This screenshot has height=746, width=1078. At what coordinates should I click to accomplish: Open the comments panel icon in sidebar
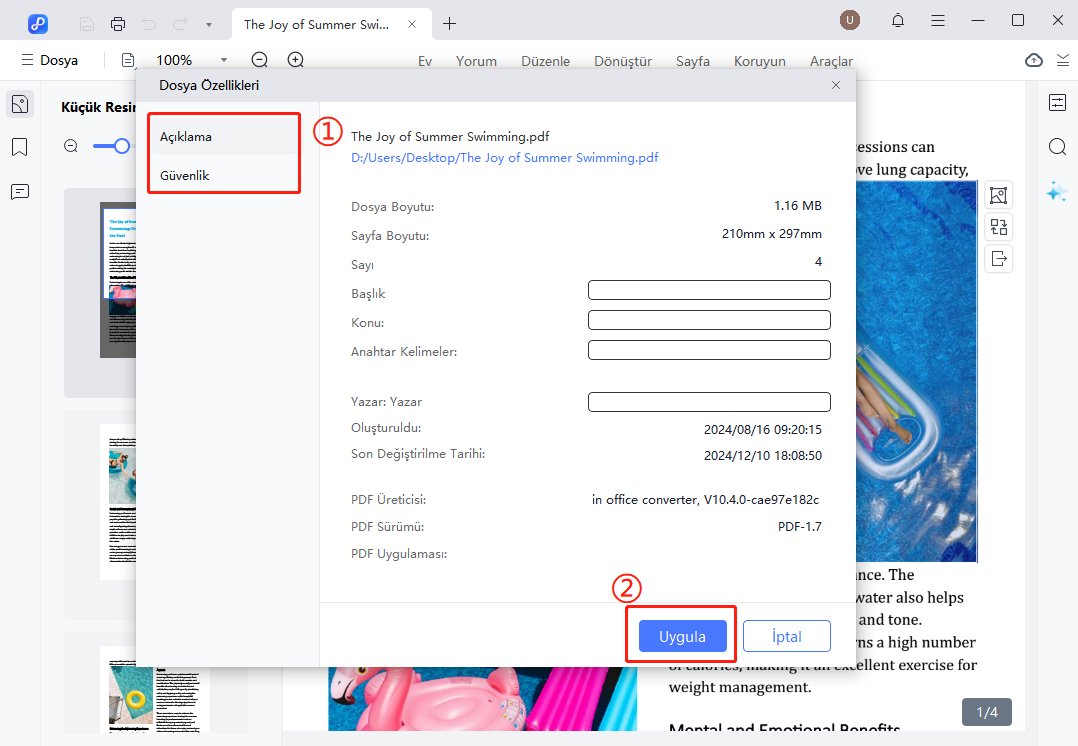coord(19,192)
